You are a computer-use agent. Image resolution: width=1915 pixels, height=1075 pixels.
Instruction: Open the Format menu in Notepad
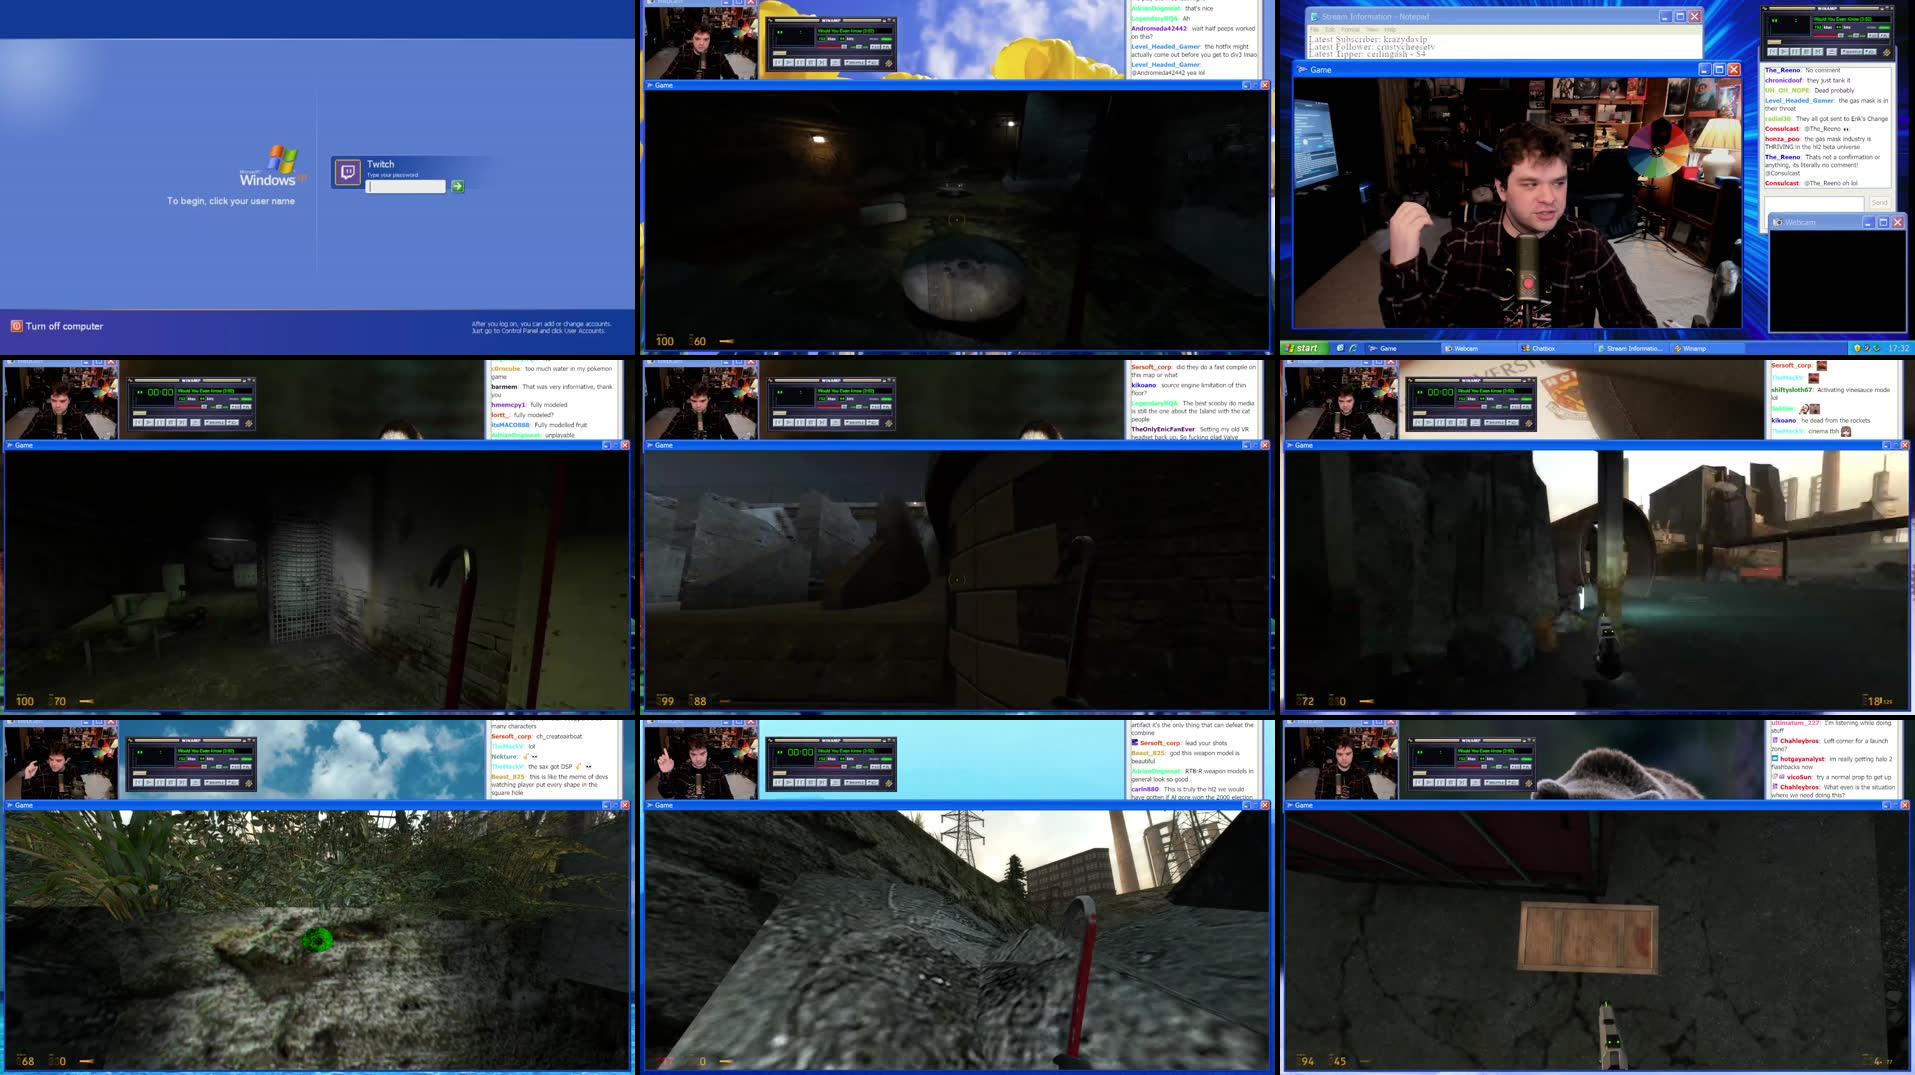pos(1349,29)
